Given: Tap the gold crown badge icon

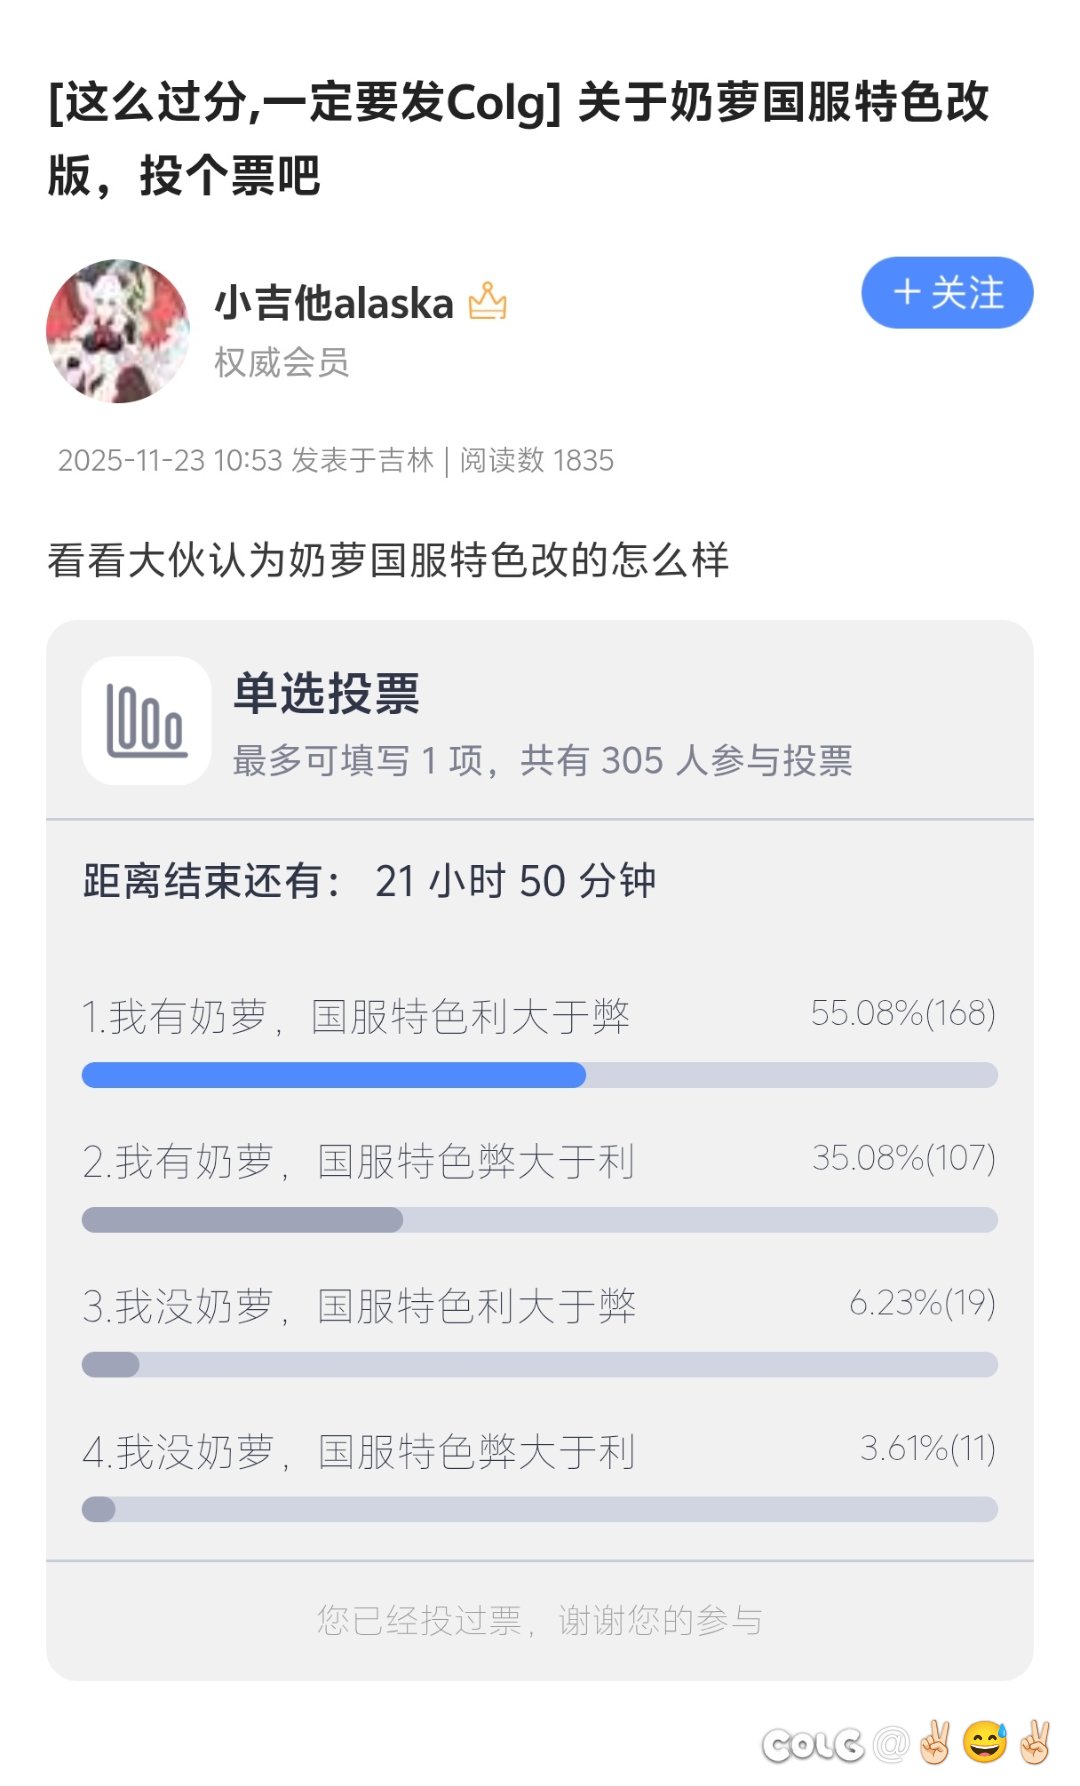Looking at the screenshot, I should pyautogui.click(x=488, y=302).
